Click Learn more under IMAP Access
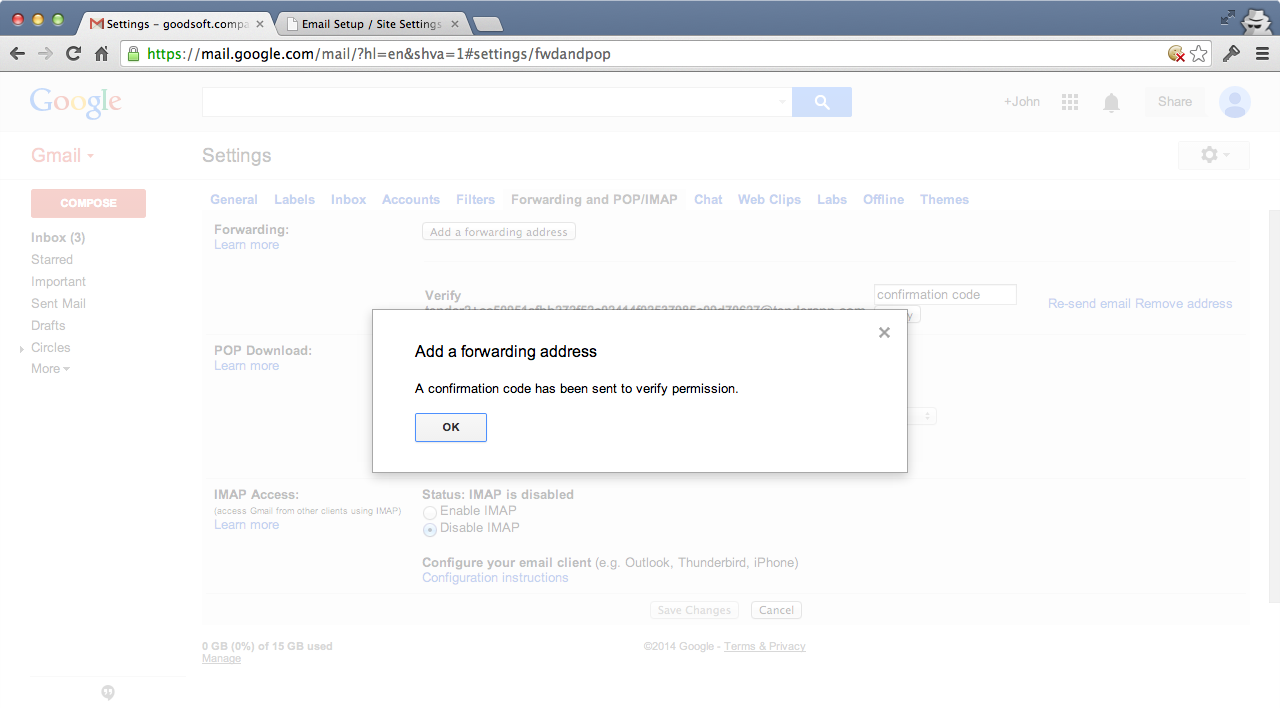 pyautogui.click(x=246, y=525)
